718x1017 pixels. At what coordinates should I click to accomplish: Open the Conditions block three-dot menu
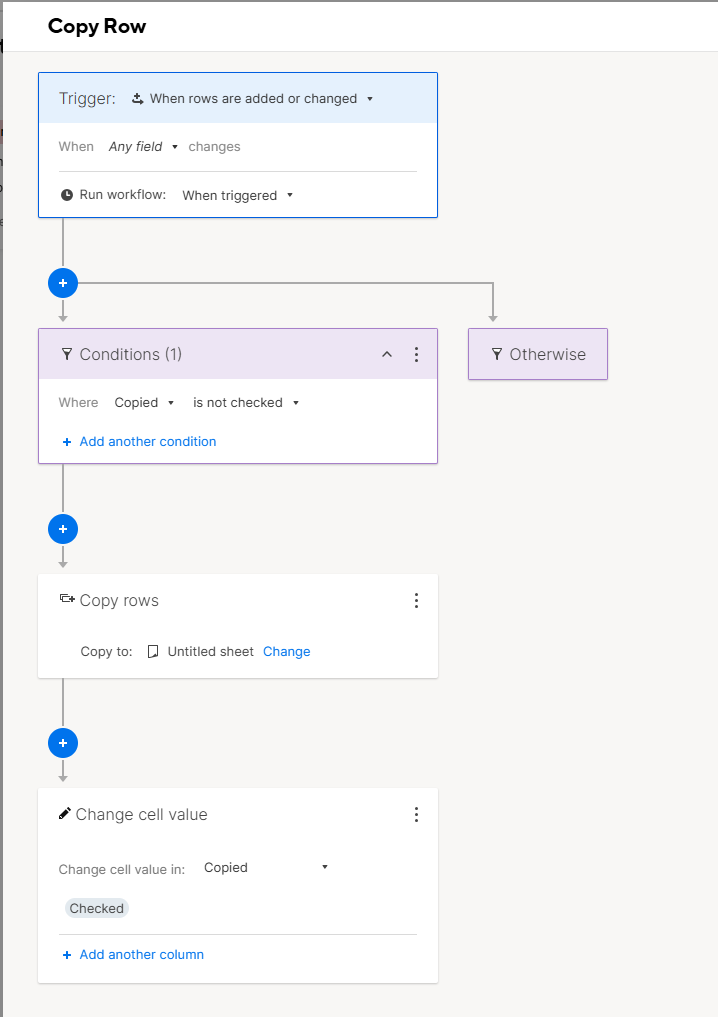[x=416, y=354]
